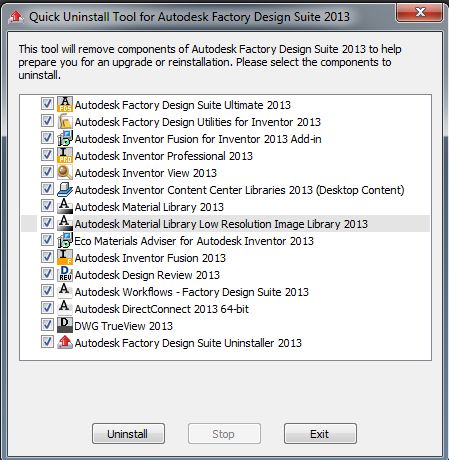
Task: Click the Inventor Professional 2013 PRO icon
Action: [x=65, y=155]
